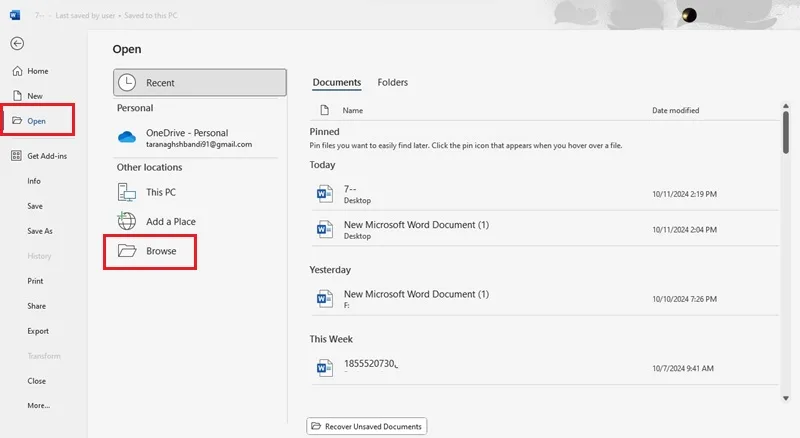Click the Home house icon
800x438 pixels.
(17, 71)
